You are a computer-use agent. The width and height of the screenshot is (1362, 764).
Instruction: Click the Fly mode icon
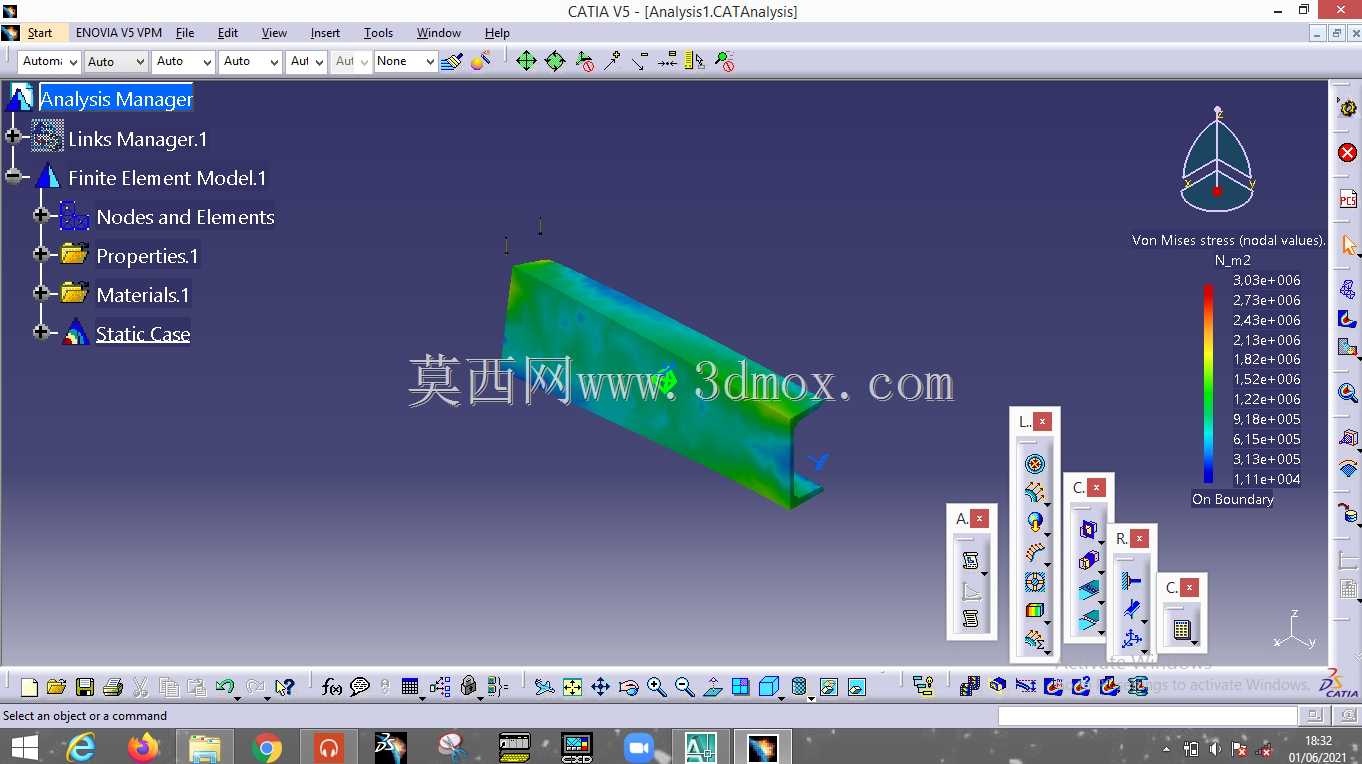coord(544,687)
